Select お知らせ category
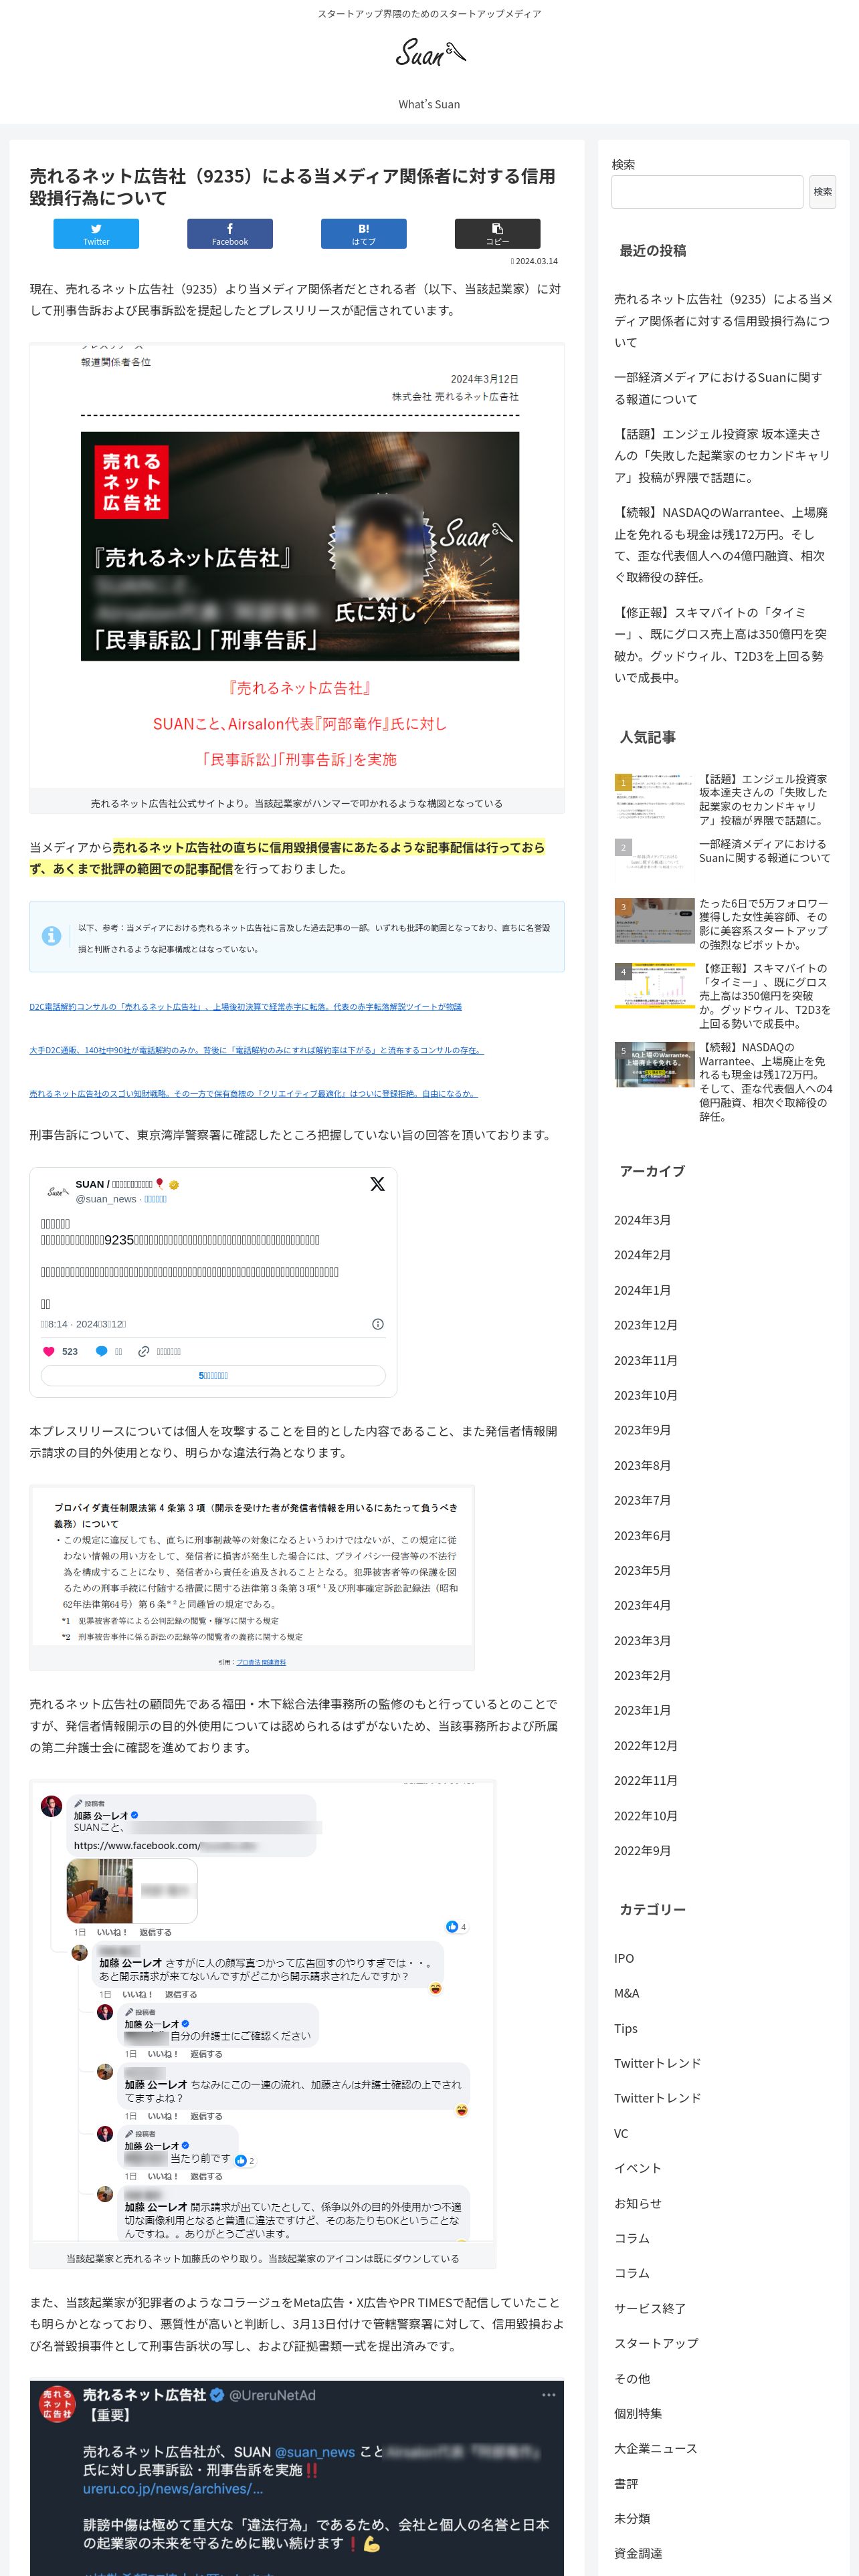859x2576 pixels. pyautogui.click(x=637, y=2203)
